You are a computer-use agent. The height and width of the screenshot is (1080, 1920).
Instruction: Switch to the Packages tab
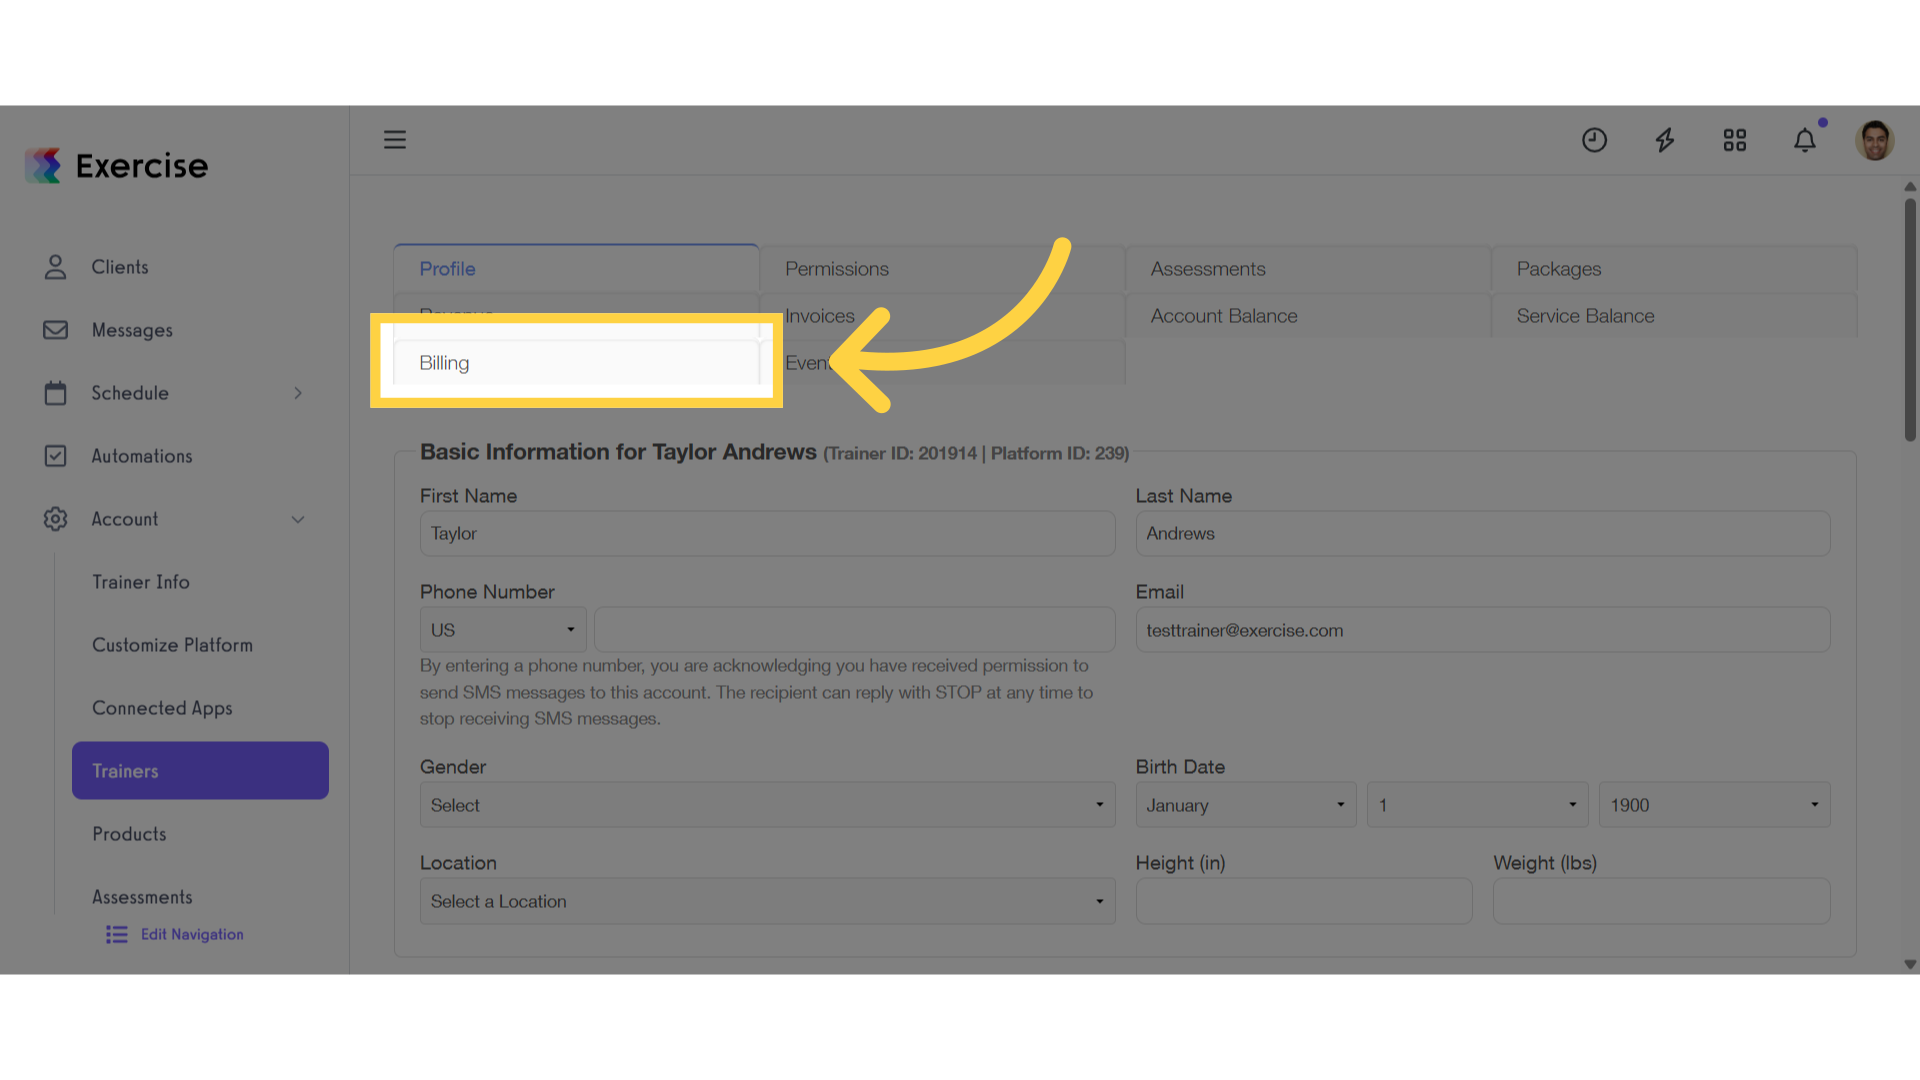click(x=1674, y=268)
